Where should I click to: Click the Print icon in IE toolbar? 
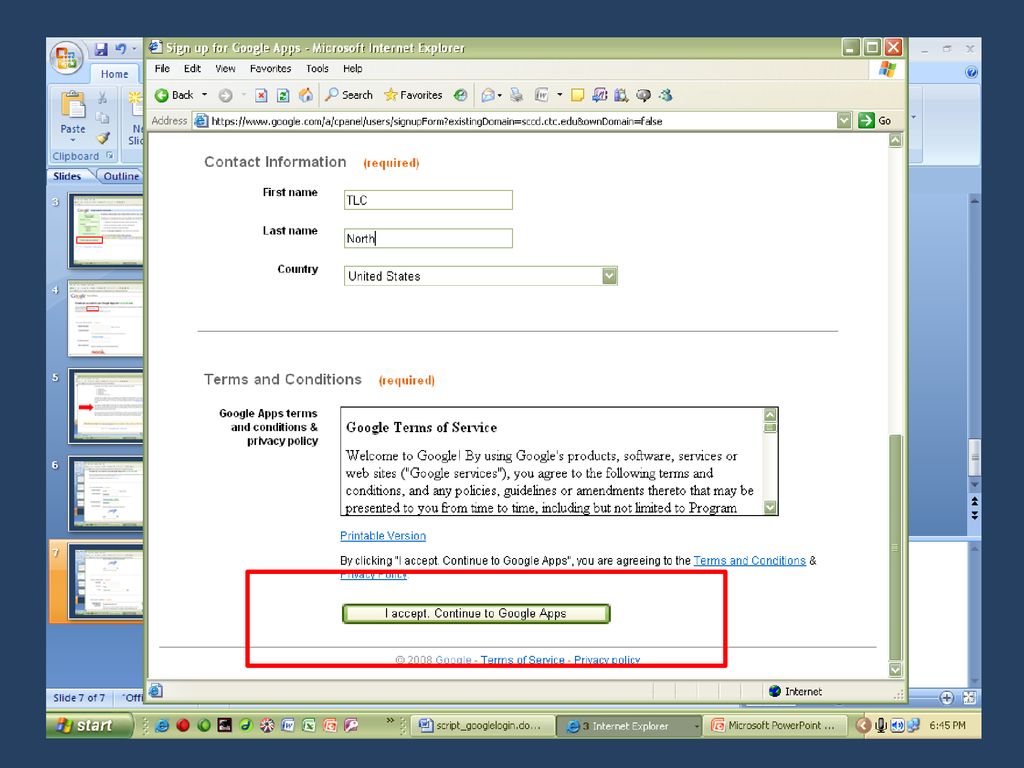click(x=517, y=95)
